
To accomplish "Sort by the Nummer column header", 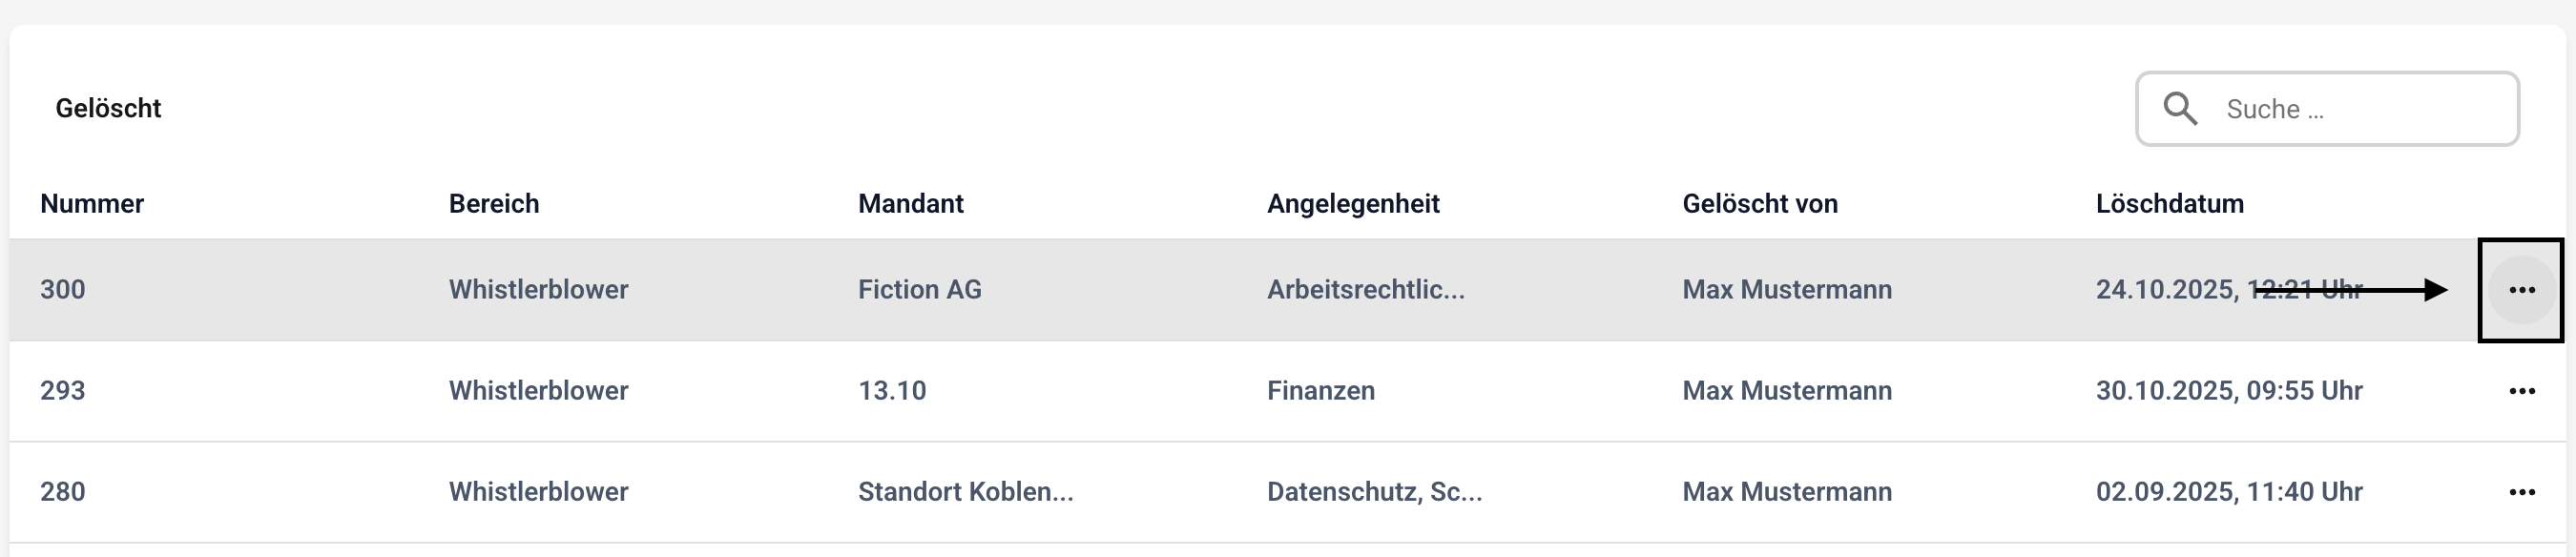I will tap(92, 204).
